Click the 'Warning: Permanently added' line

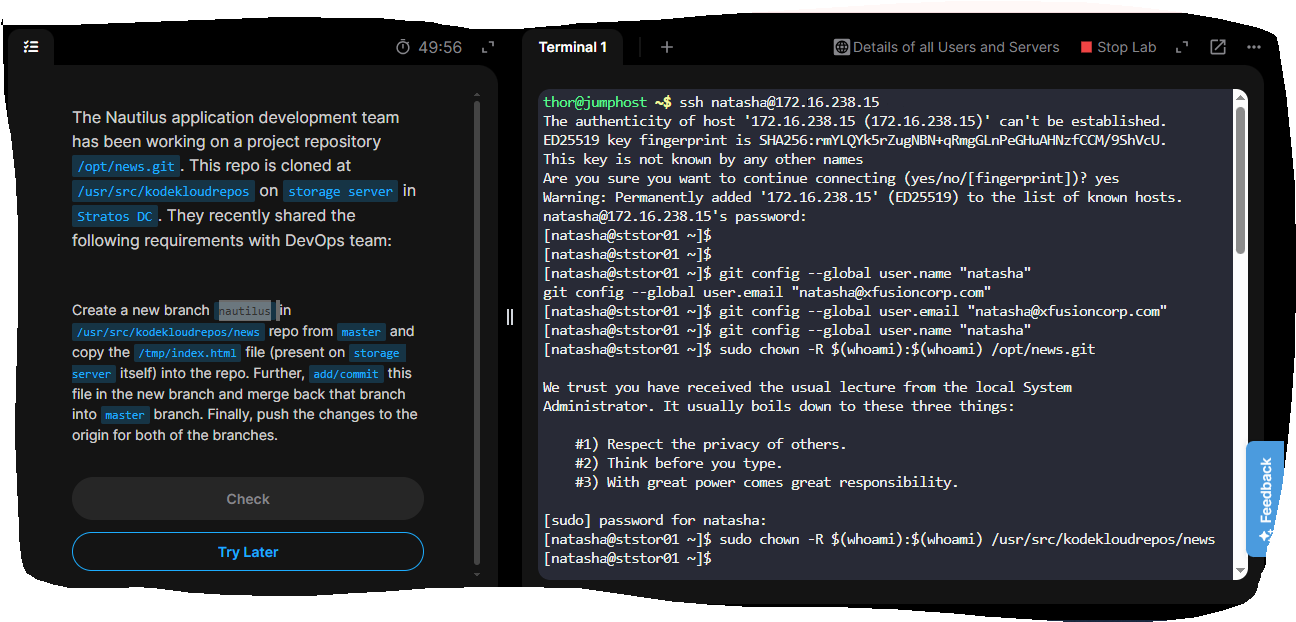[863, 197]
